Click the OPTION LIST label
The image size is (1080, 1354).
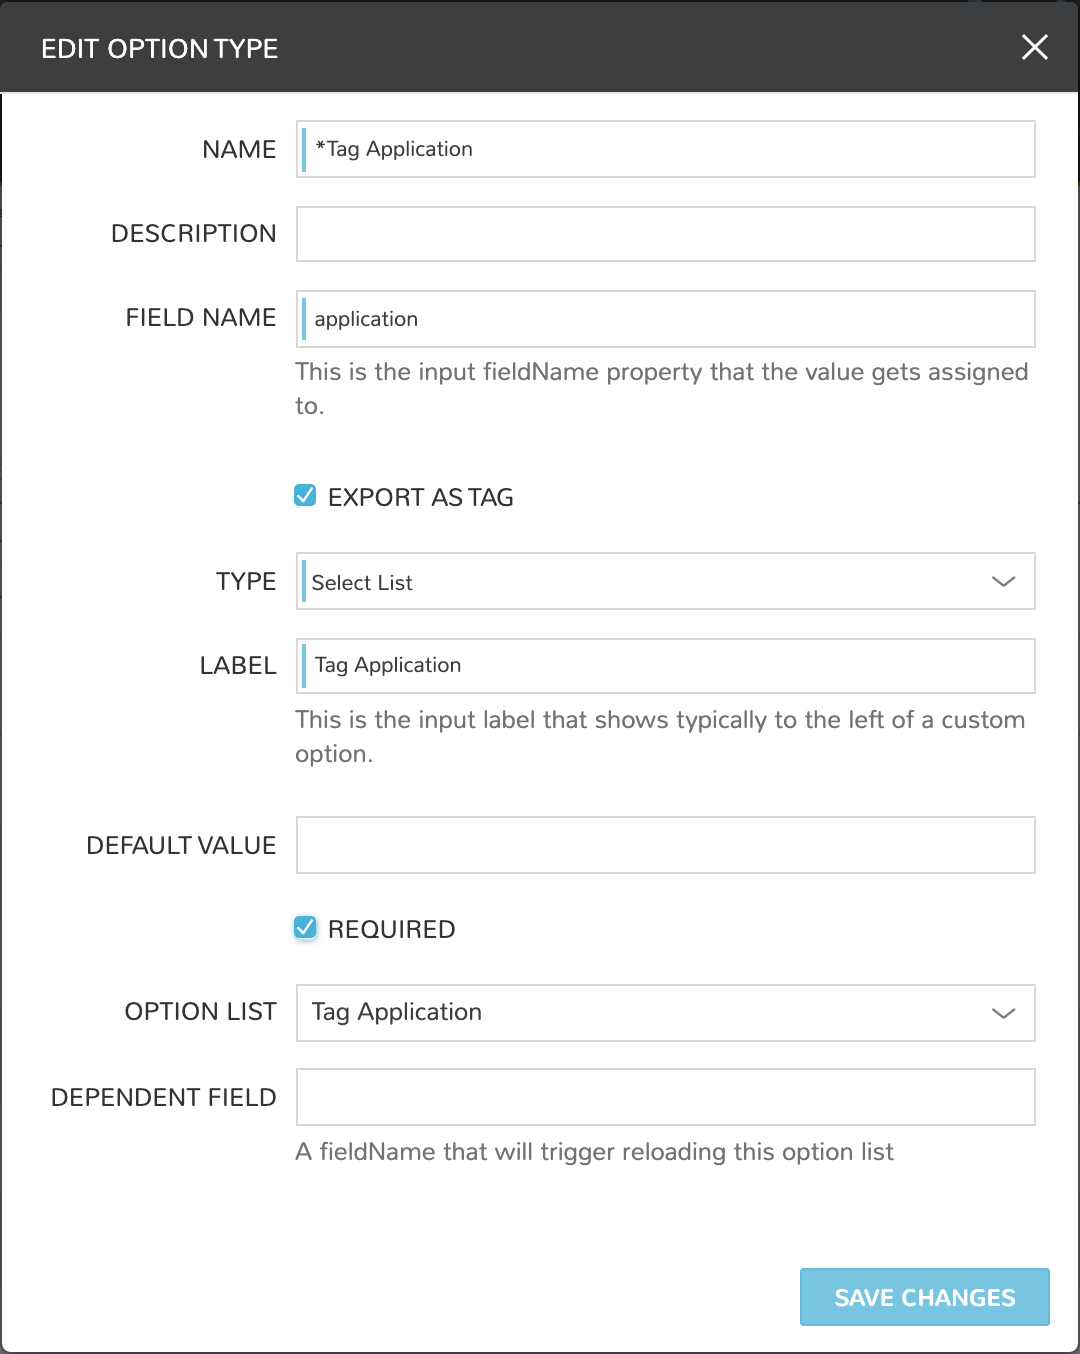200,1012
